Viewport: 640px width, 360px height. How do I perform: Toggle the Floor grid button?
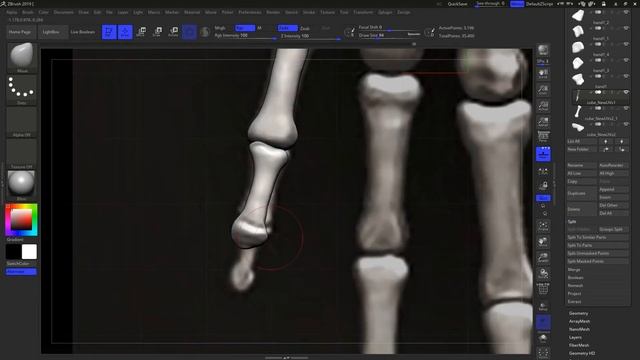click(x=543, y=154)
